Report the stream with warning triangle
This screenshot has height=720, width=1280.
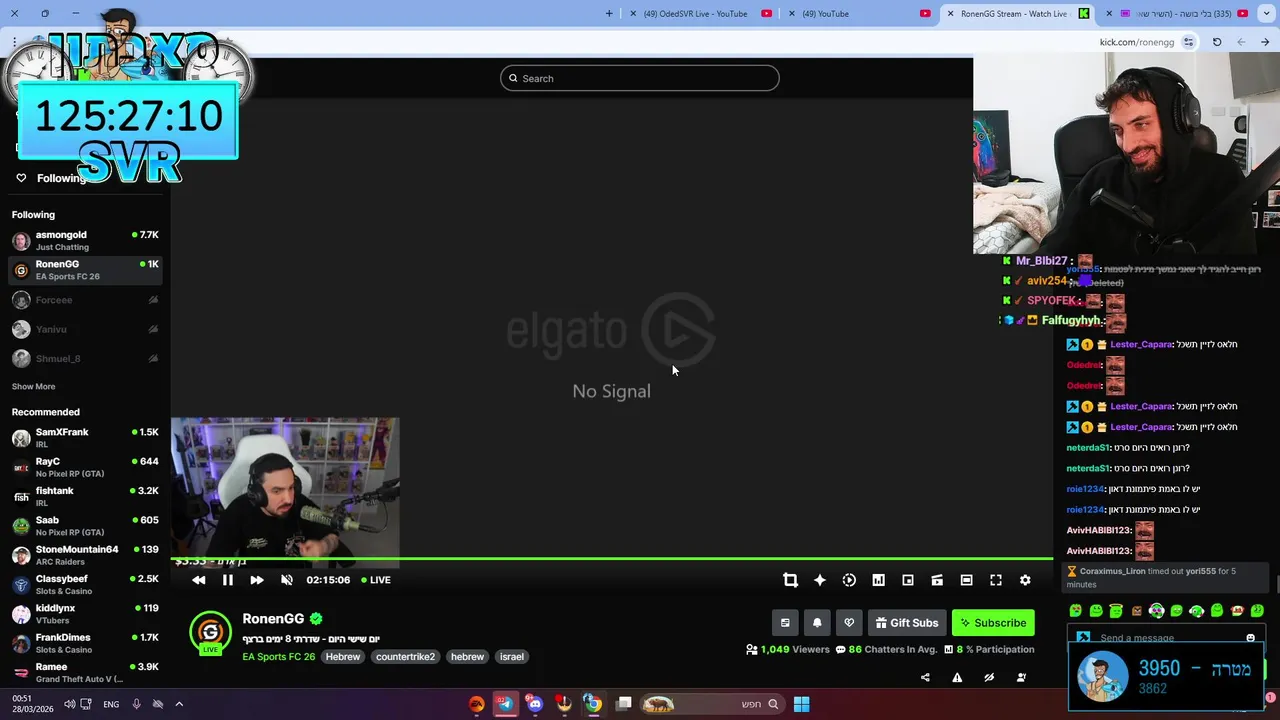click(957, 677)
